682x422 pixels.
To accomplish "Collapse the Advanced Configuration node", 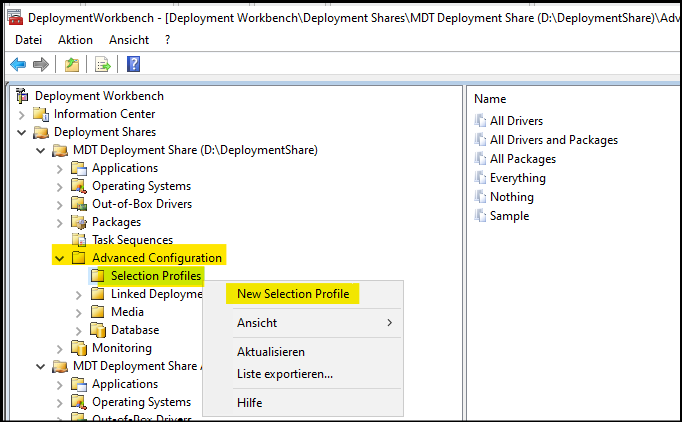I will pos(60,258).
